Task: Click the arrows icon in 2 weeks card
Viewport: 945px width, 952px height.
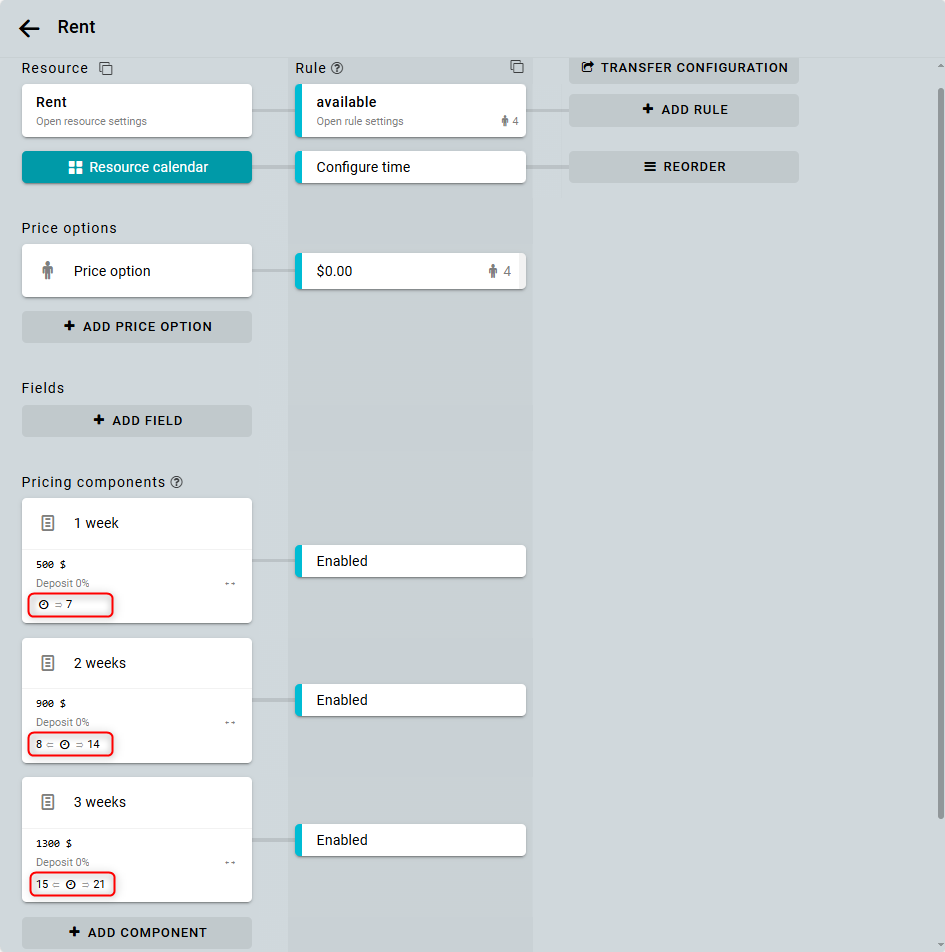Action: (x=230, y=722)
